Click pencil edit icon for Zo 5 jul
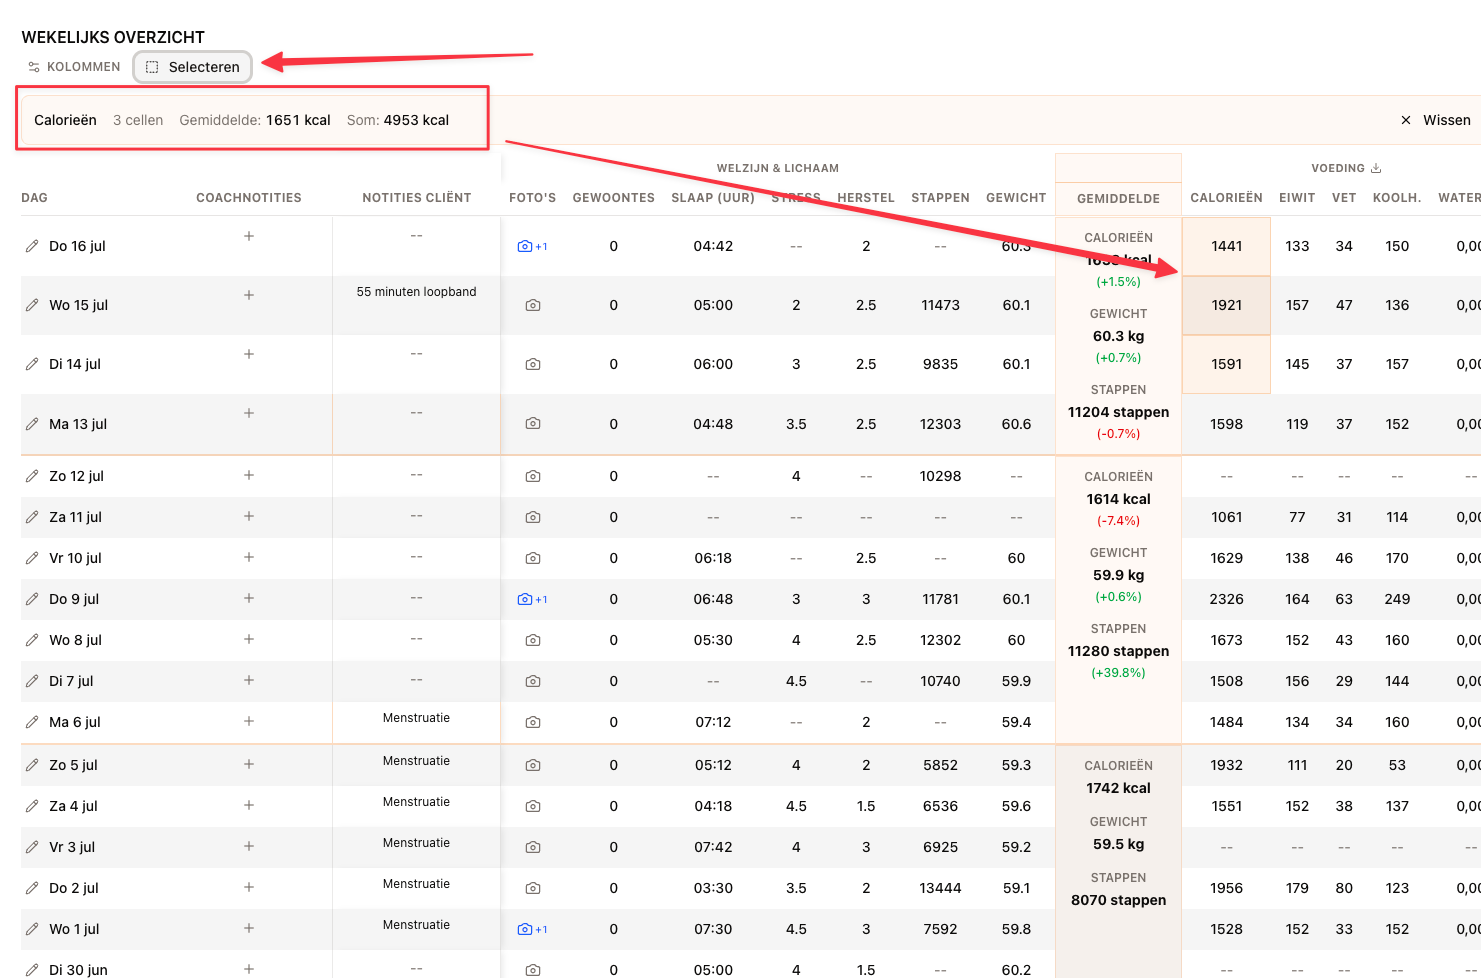This screenshot has width=1481, height=978. [32, 765]
